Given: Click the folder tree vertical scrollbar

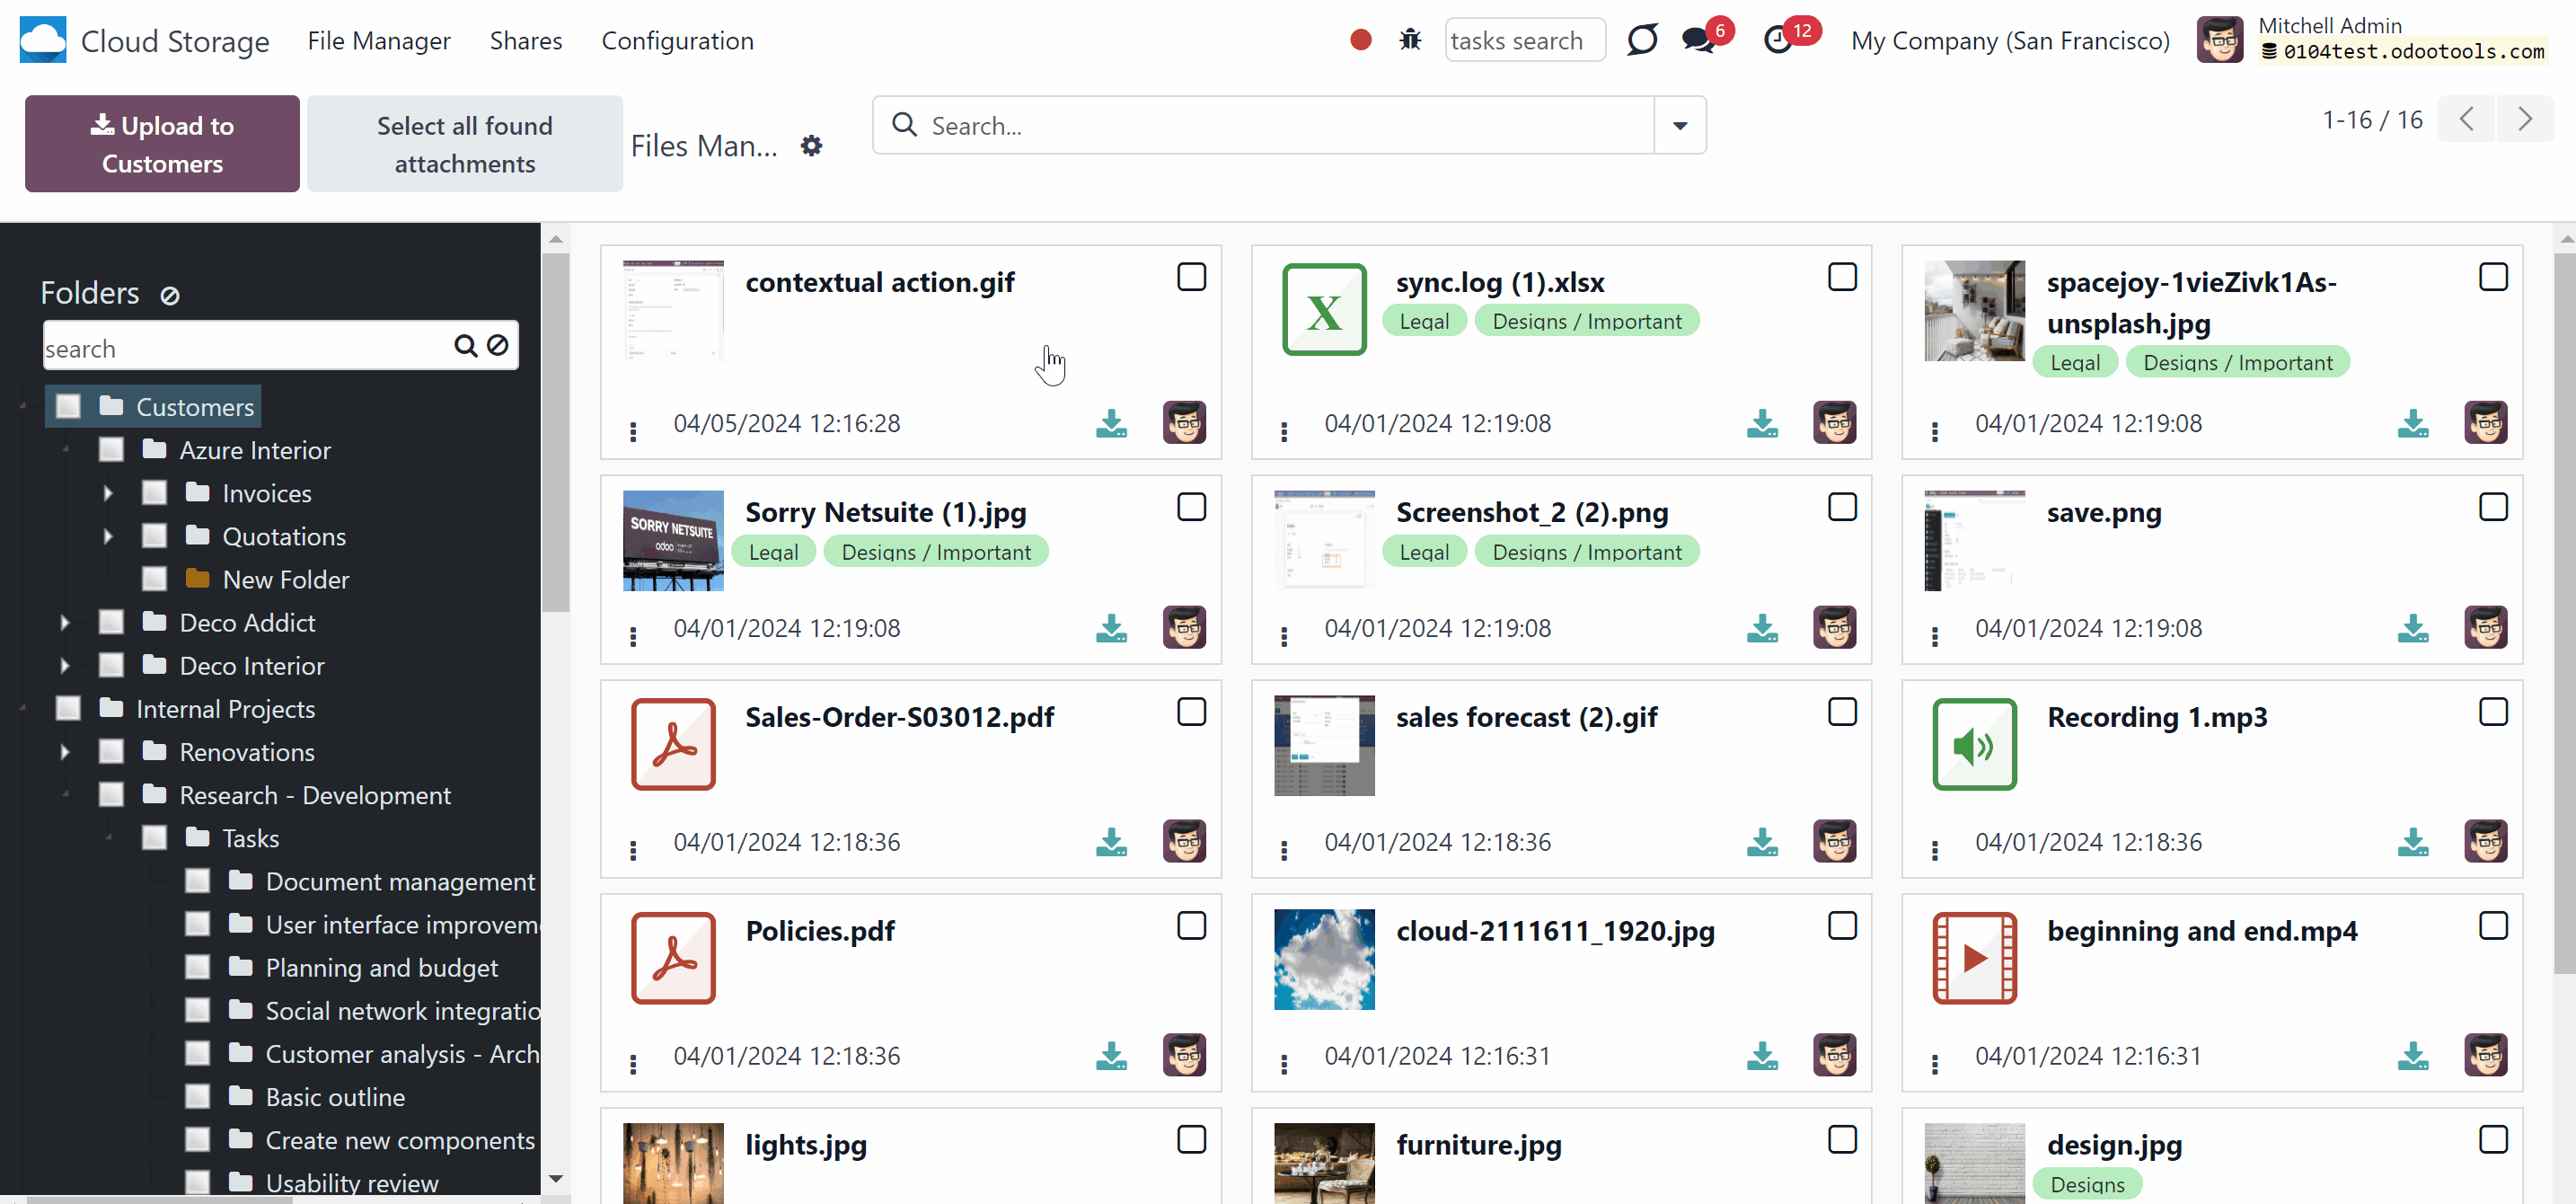Looking at the screenshot, I should (x=556, y=432).
